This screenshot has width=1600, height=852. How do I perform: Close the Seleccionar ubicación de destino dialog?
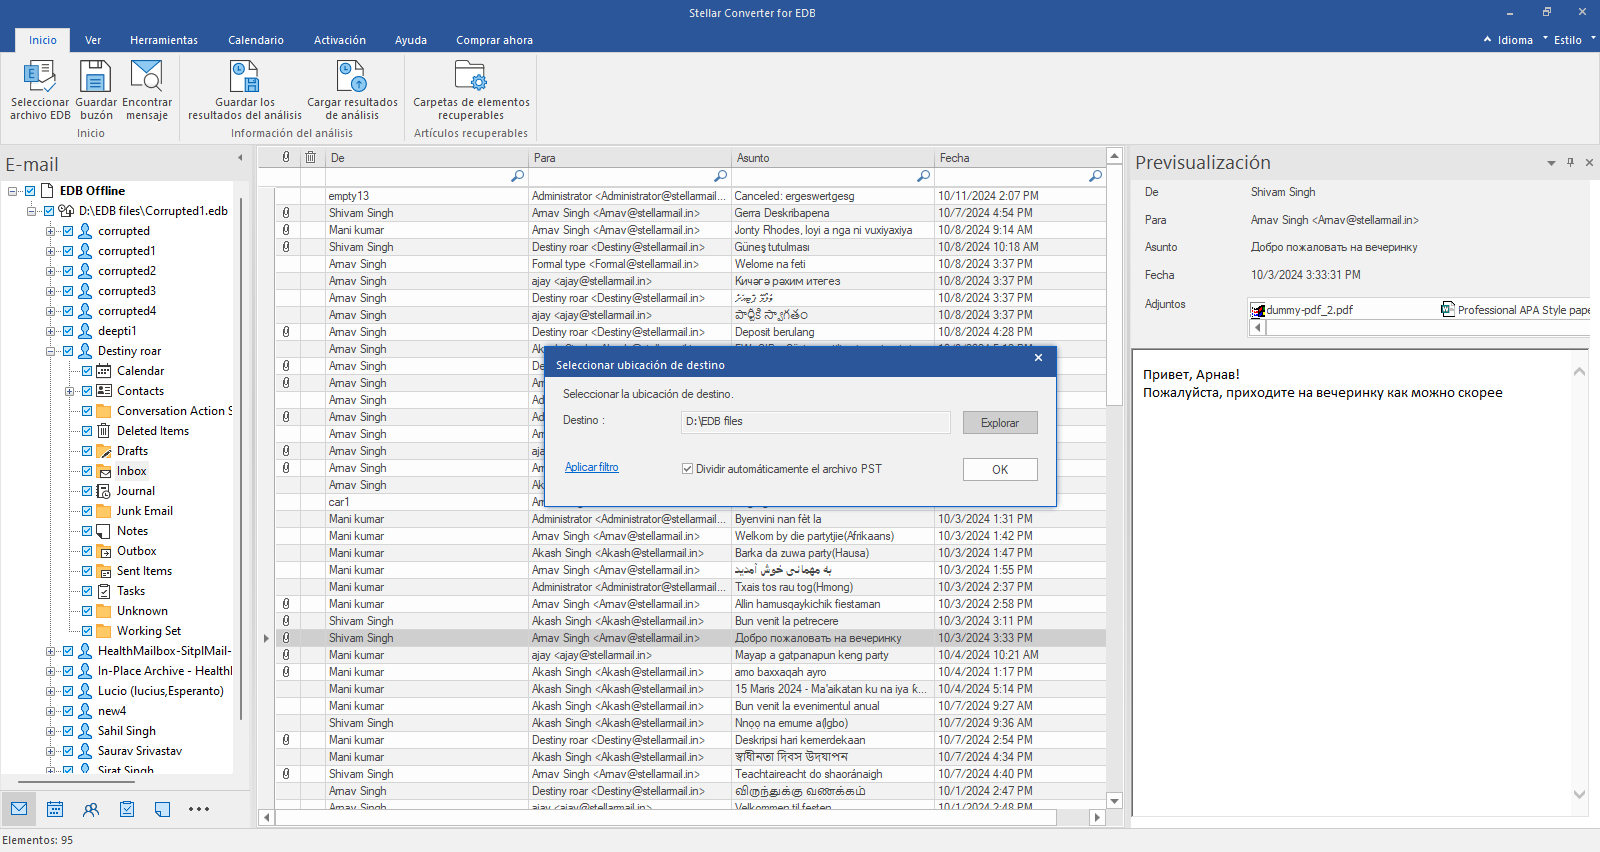click(1038, 358)
